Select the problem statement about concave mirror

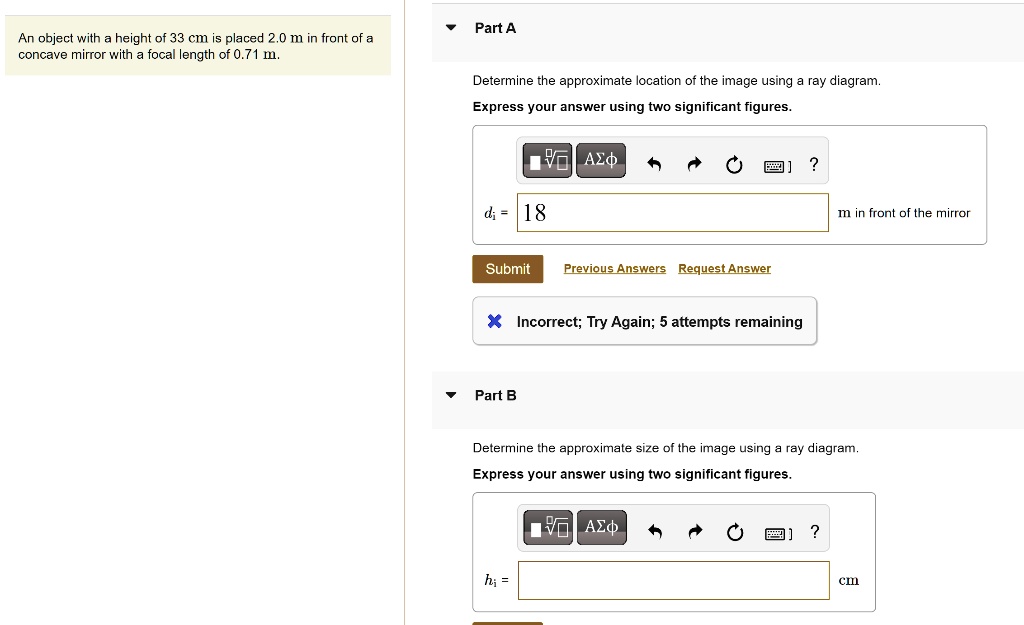tap(196, 46)
